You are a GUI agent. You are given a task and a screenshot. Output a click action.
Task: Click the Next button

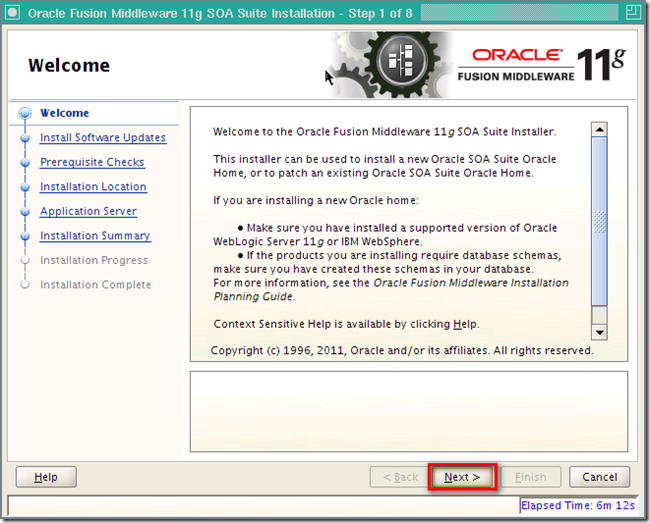tap(462, 477)
